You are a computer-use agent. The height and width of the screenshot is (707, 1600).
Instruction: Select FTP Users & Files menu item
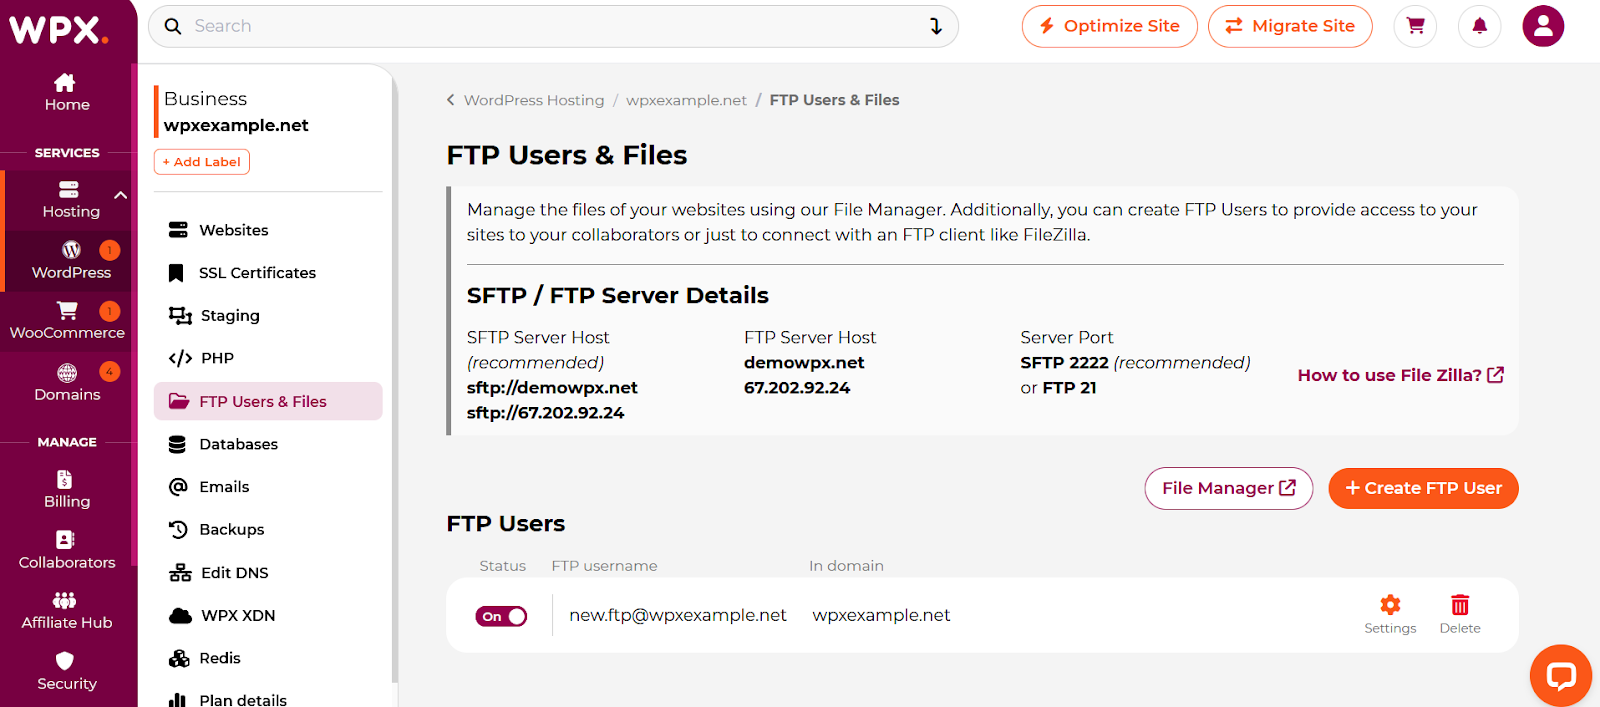[x=268, y=401]
